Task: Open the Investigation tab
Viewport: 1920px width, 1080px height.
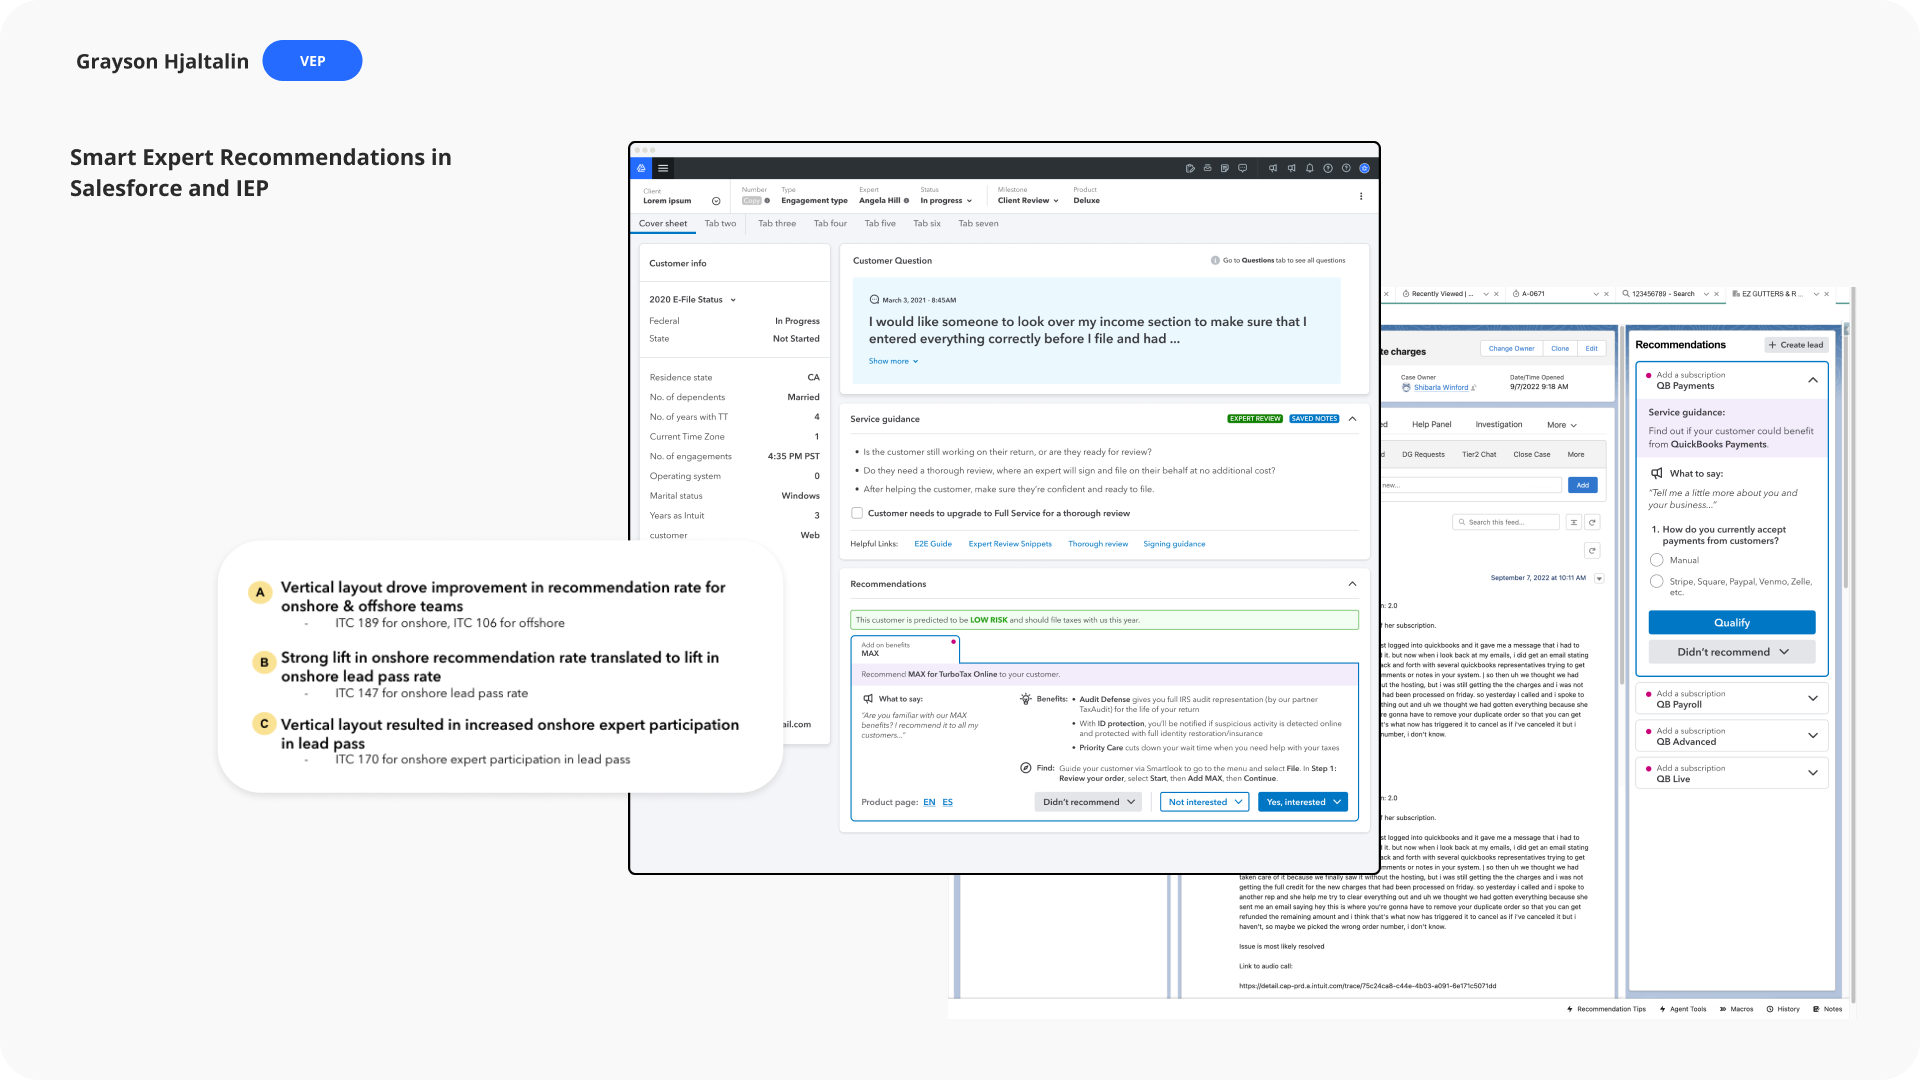Action: 1498,424
